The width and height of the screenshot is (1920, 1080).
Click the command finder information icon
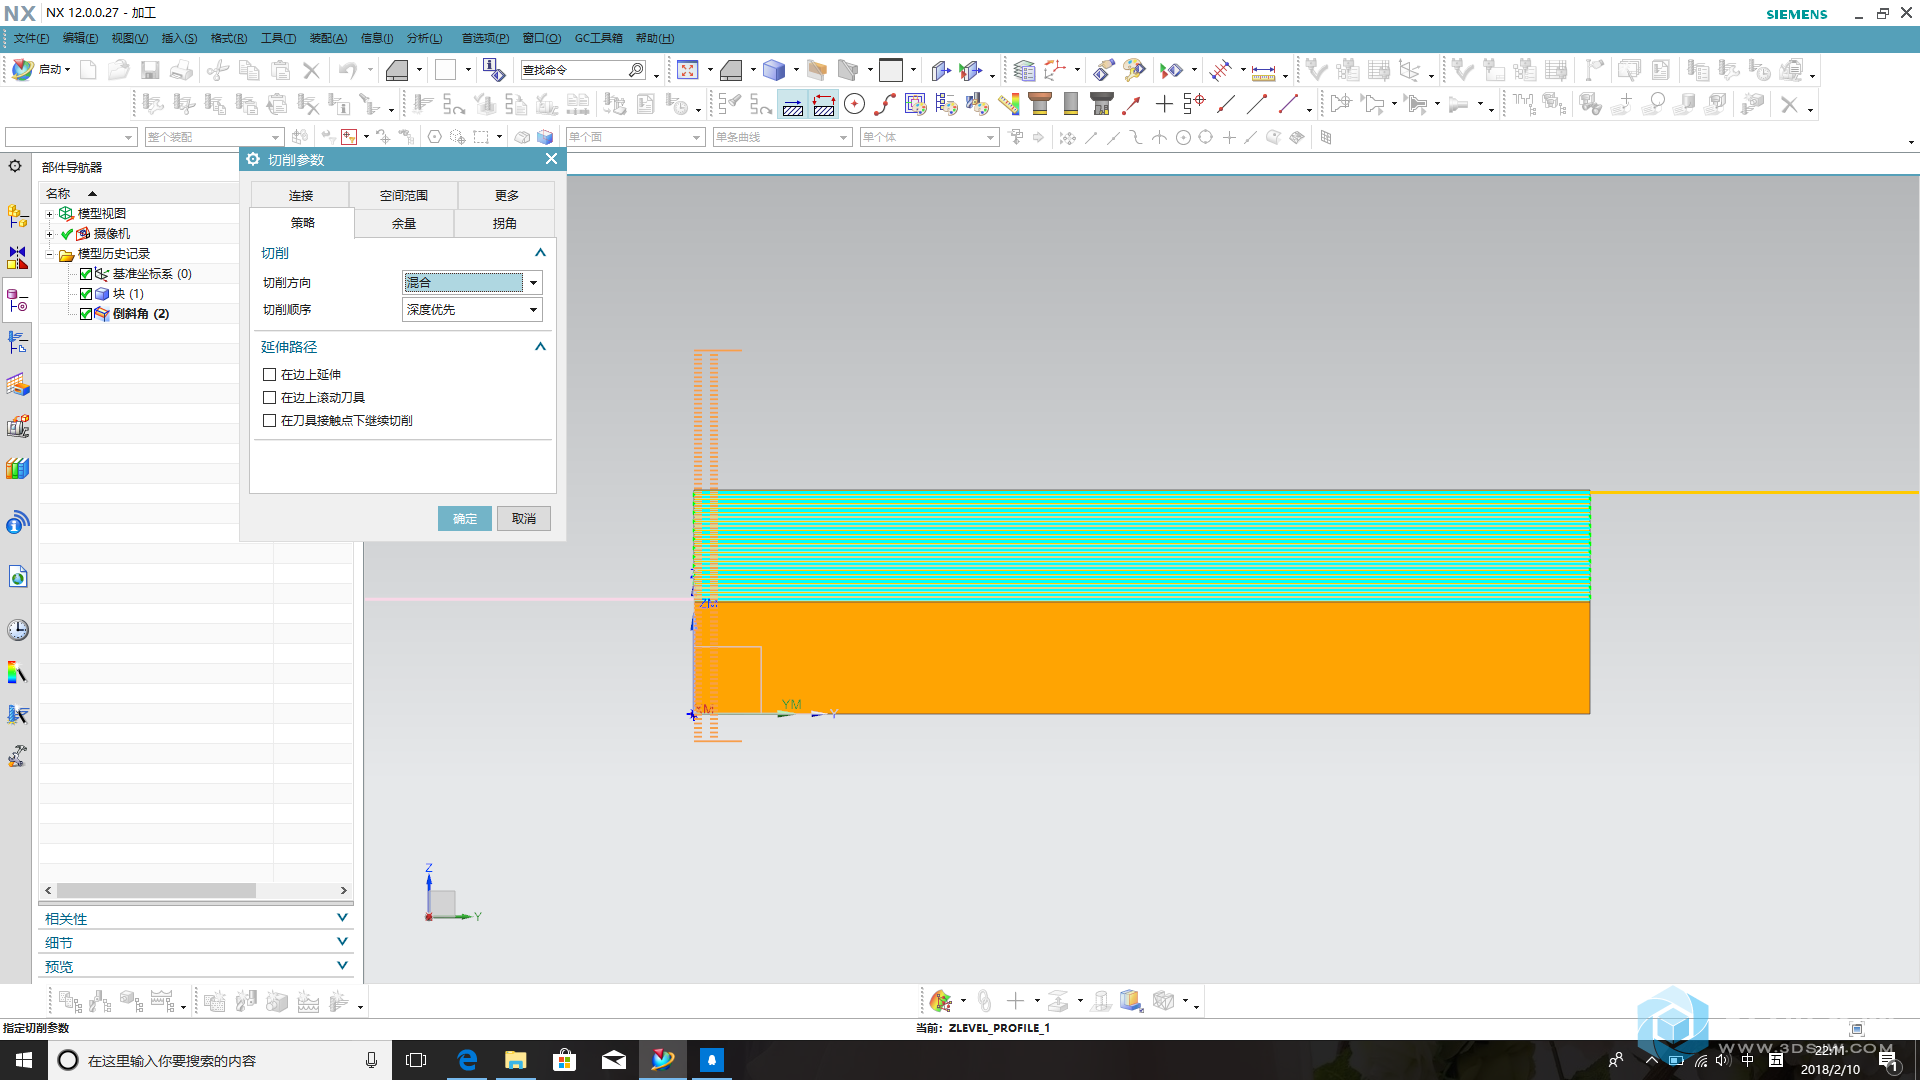[494, 70]
